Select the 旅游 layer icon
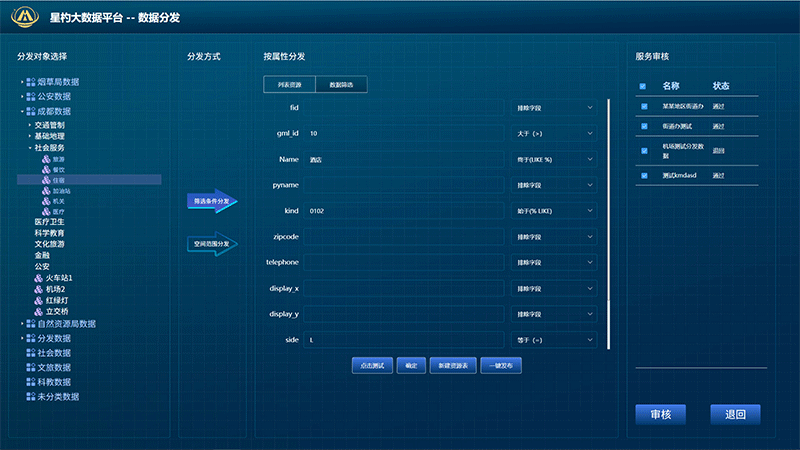 pyautogui.click(x=46, y=159)
